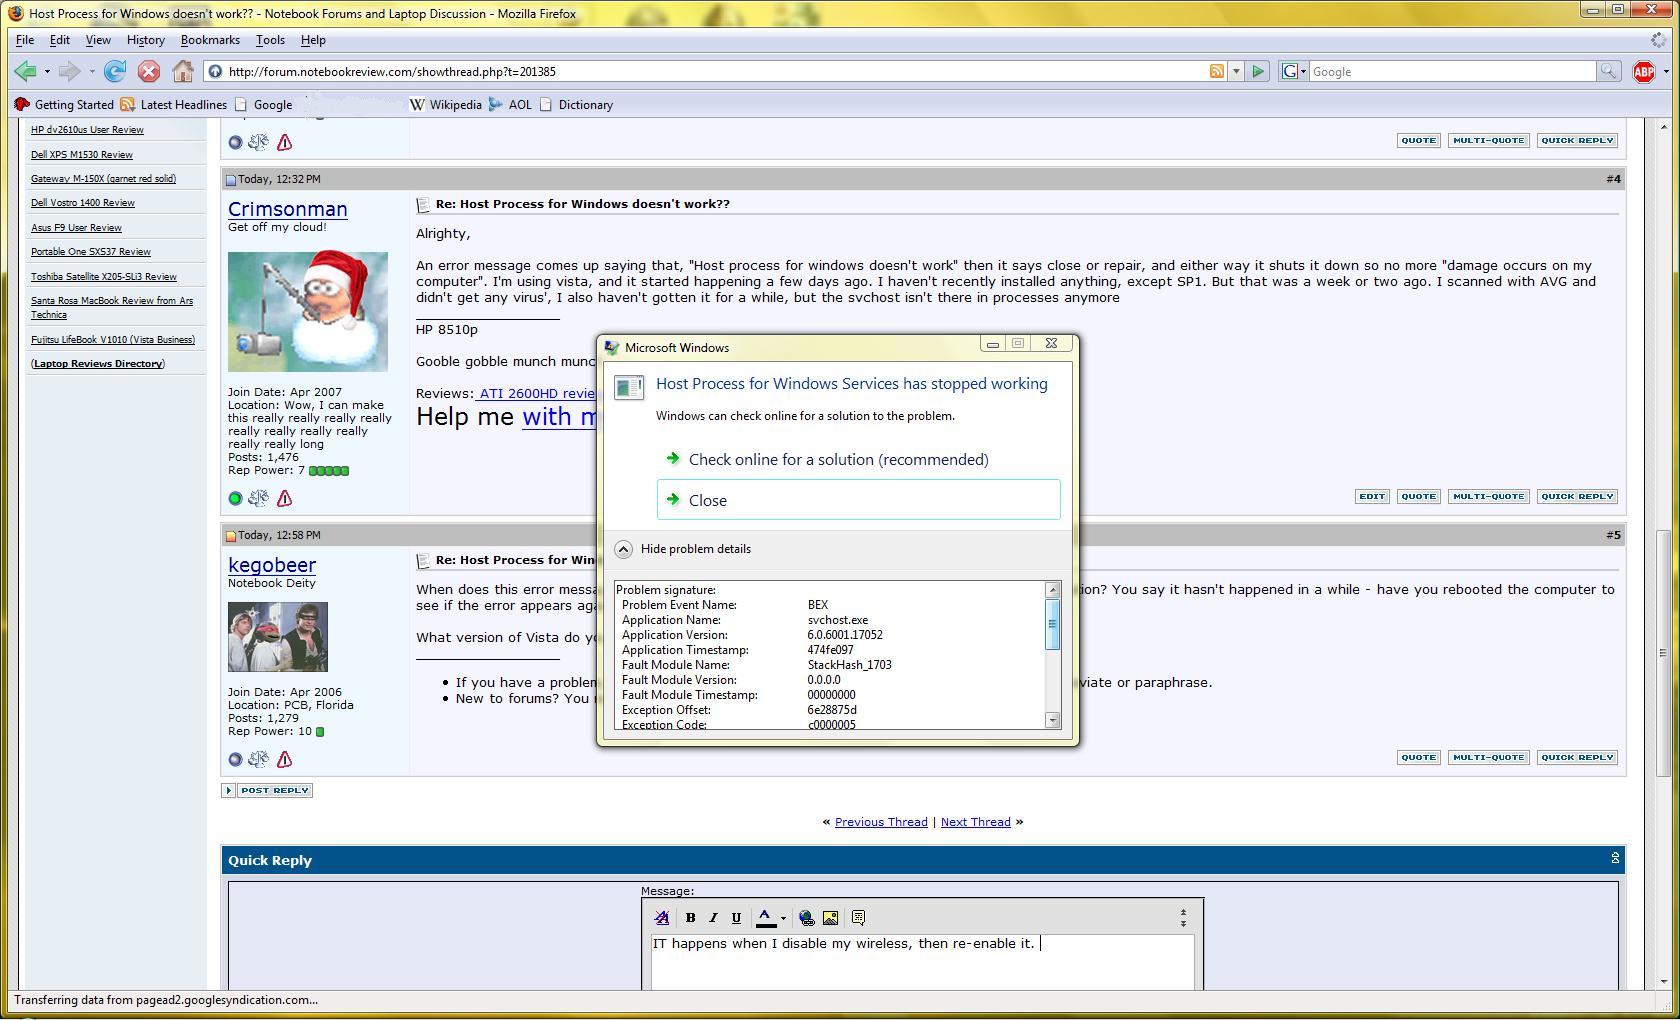Viewport: 1680px width, 1020px height.
Task: Click the editor size adjust arrows
Action: (1183, 917)
